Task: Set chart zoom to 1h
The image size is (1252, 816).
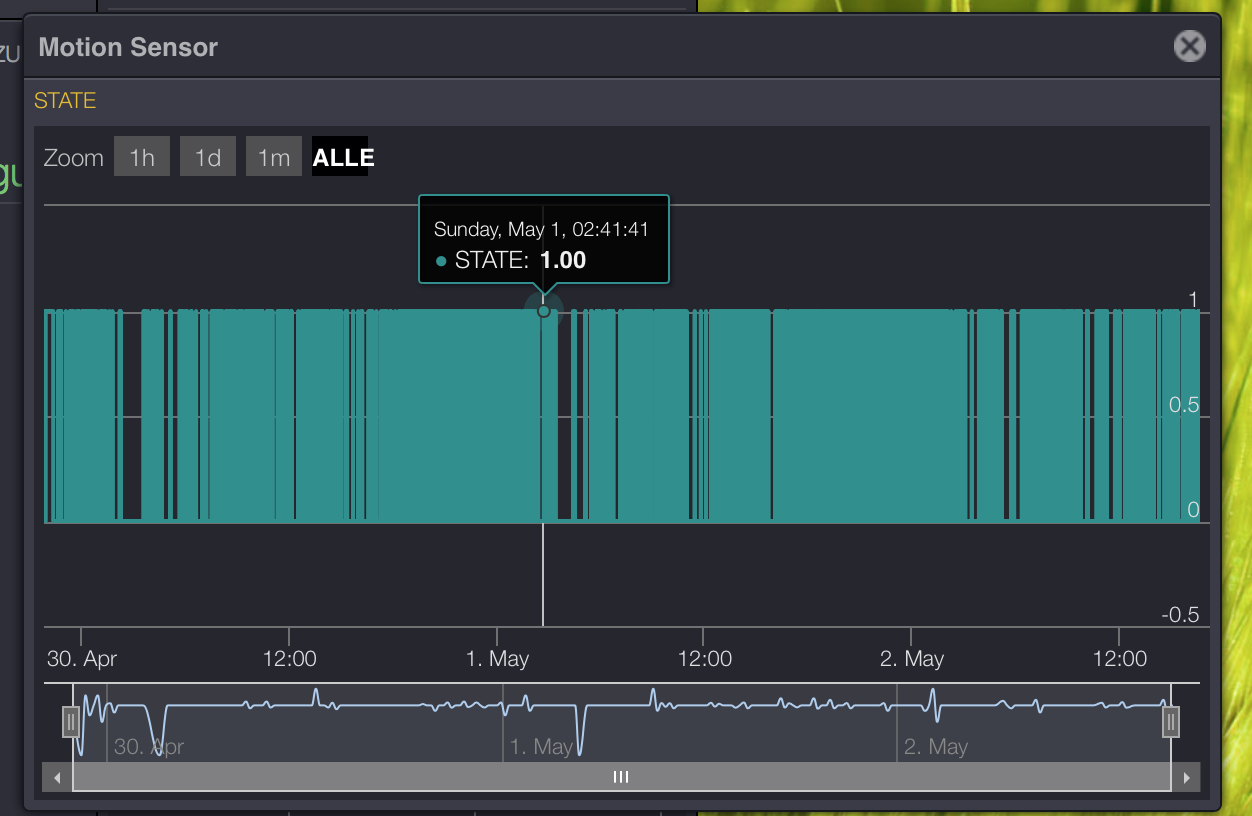Action: coord(142,157)
